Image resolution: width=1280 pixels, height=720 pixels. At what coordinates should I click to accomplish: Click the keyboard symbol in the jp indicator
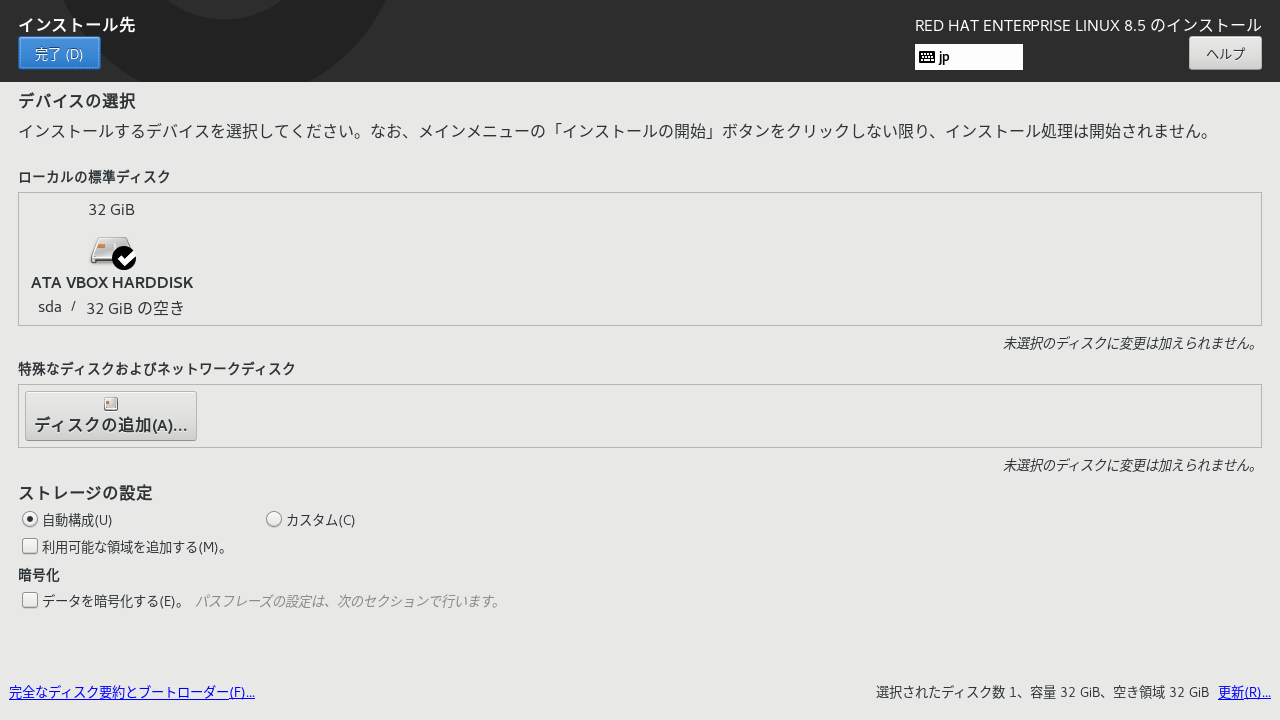(x=925, y=57)
